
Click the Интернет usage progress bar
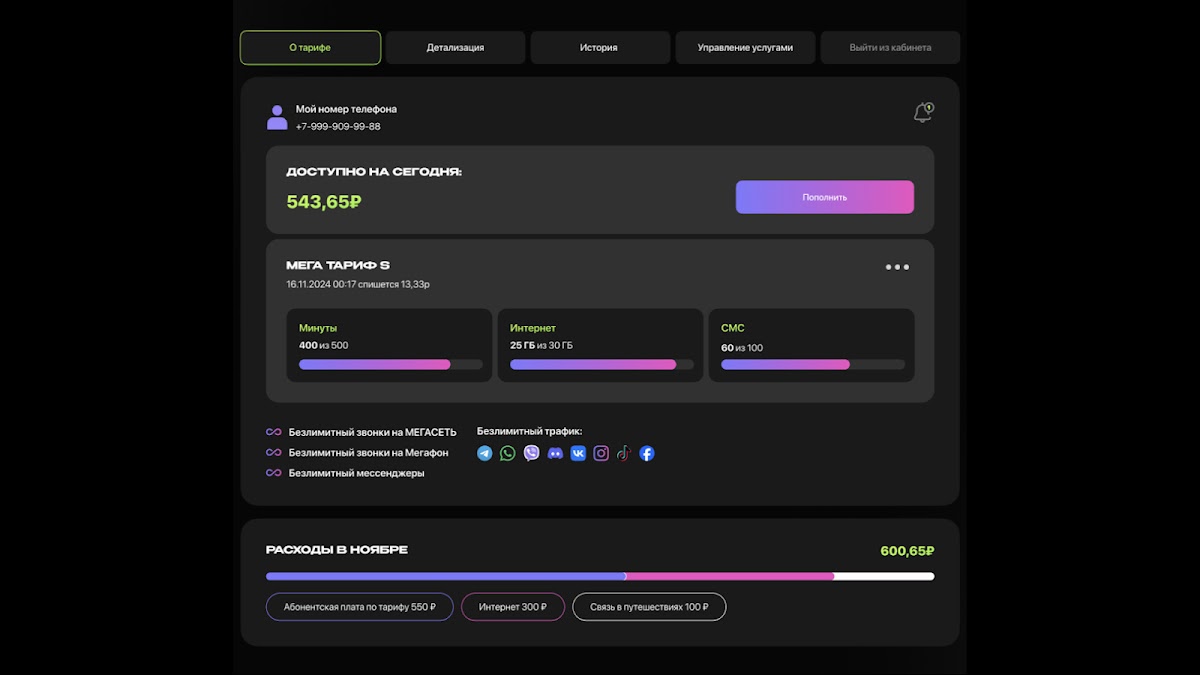pos(600,365)
